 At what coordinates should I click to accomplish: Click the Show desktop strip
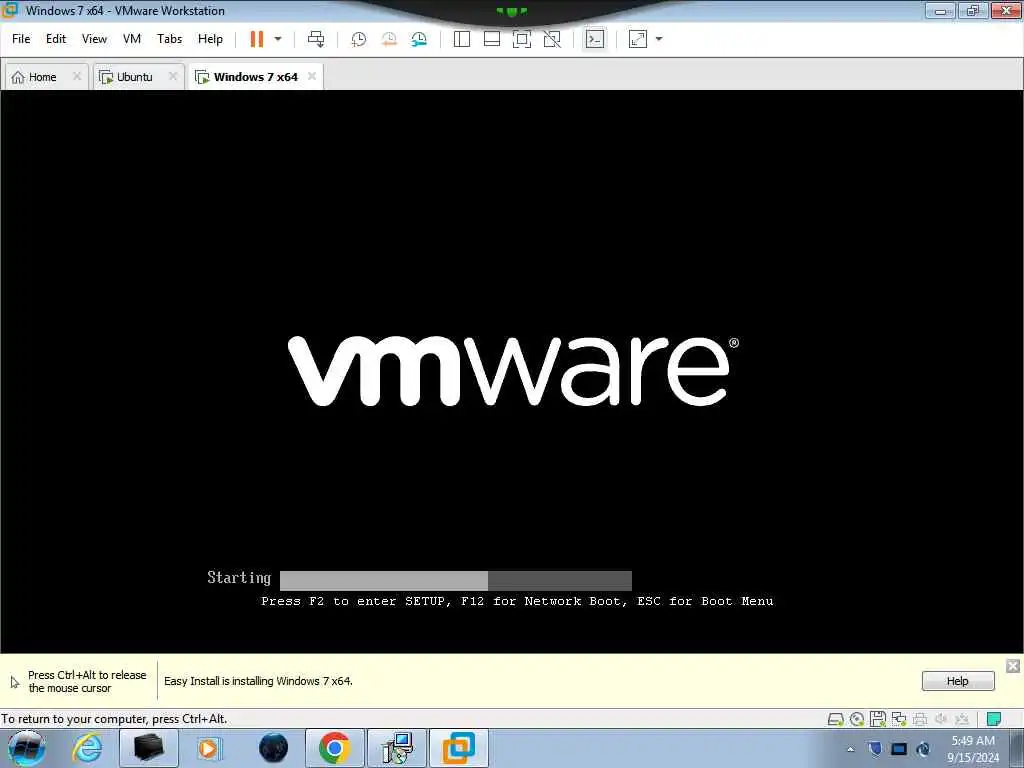tap(1017, 748)
